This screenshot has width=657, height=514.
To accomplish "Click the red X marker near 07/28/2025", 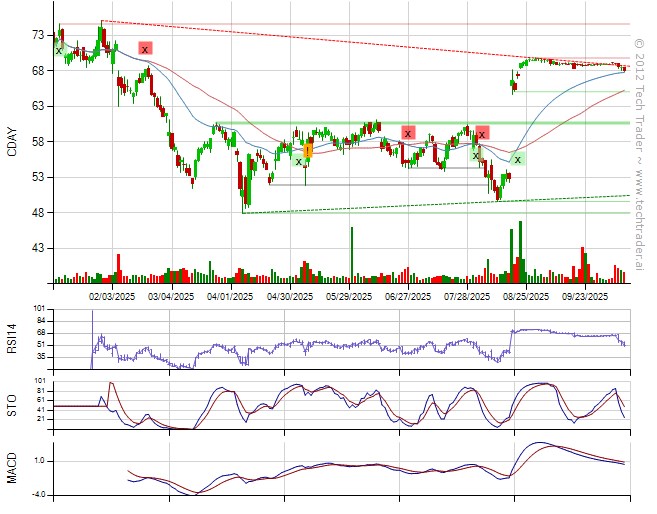I will click(482, 133).
